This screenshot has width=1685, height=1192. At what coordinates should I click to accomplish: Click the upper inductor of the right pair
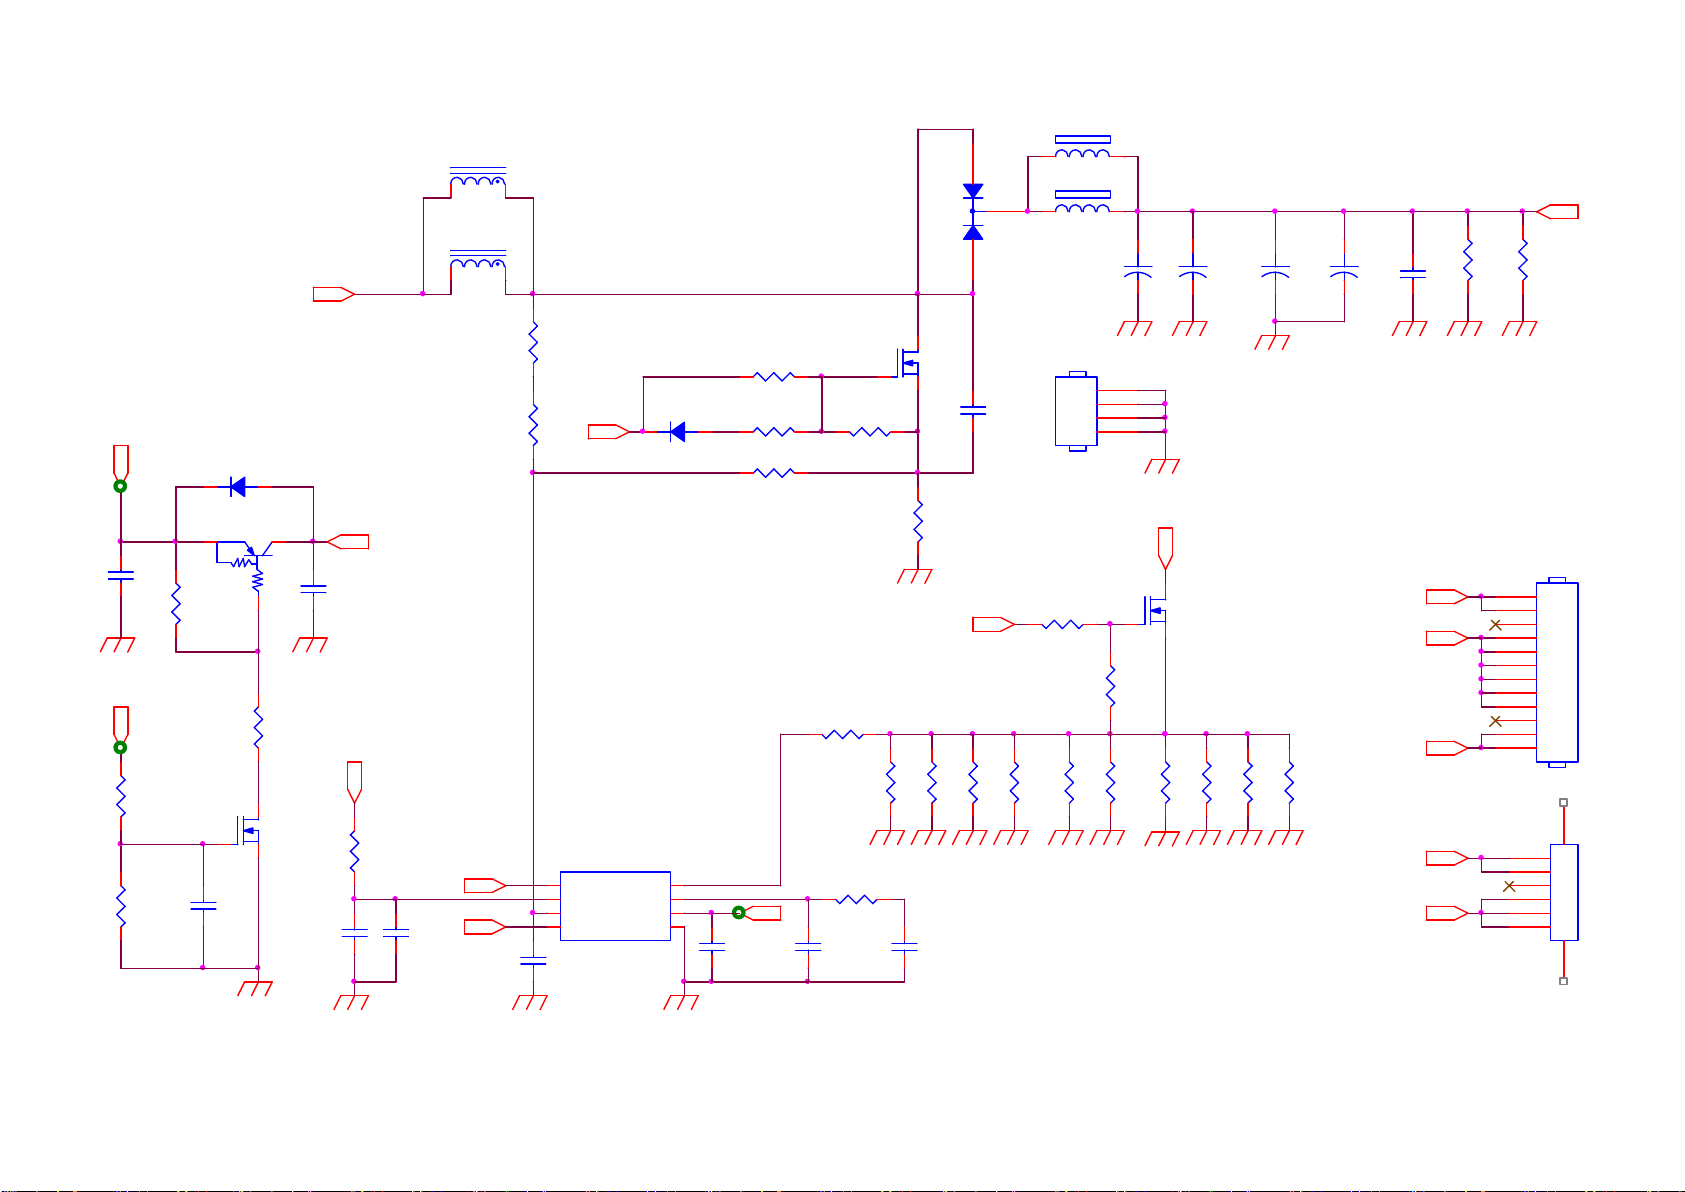click(x=1083, y=147)
